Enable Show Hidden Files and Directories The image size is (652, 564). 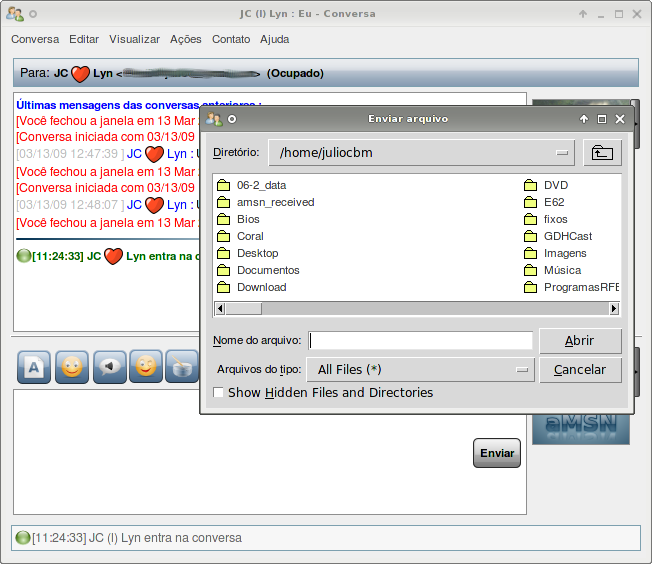(x=218, y=392)
